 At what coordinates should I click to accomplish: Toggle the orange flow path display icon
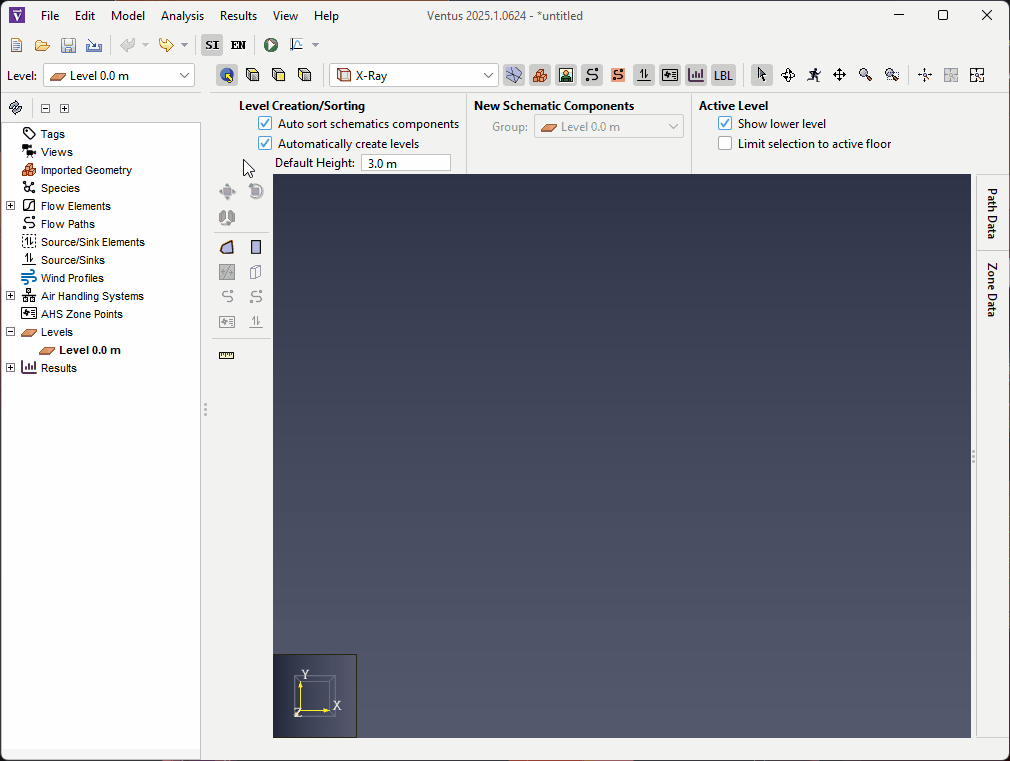[618, 75]
